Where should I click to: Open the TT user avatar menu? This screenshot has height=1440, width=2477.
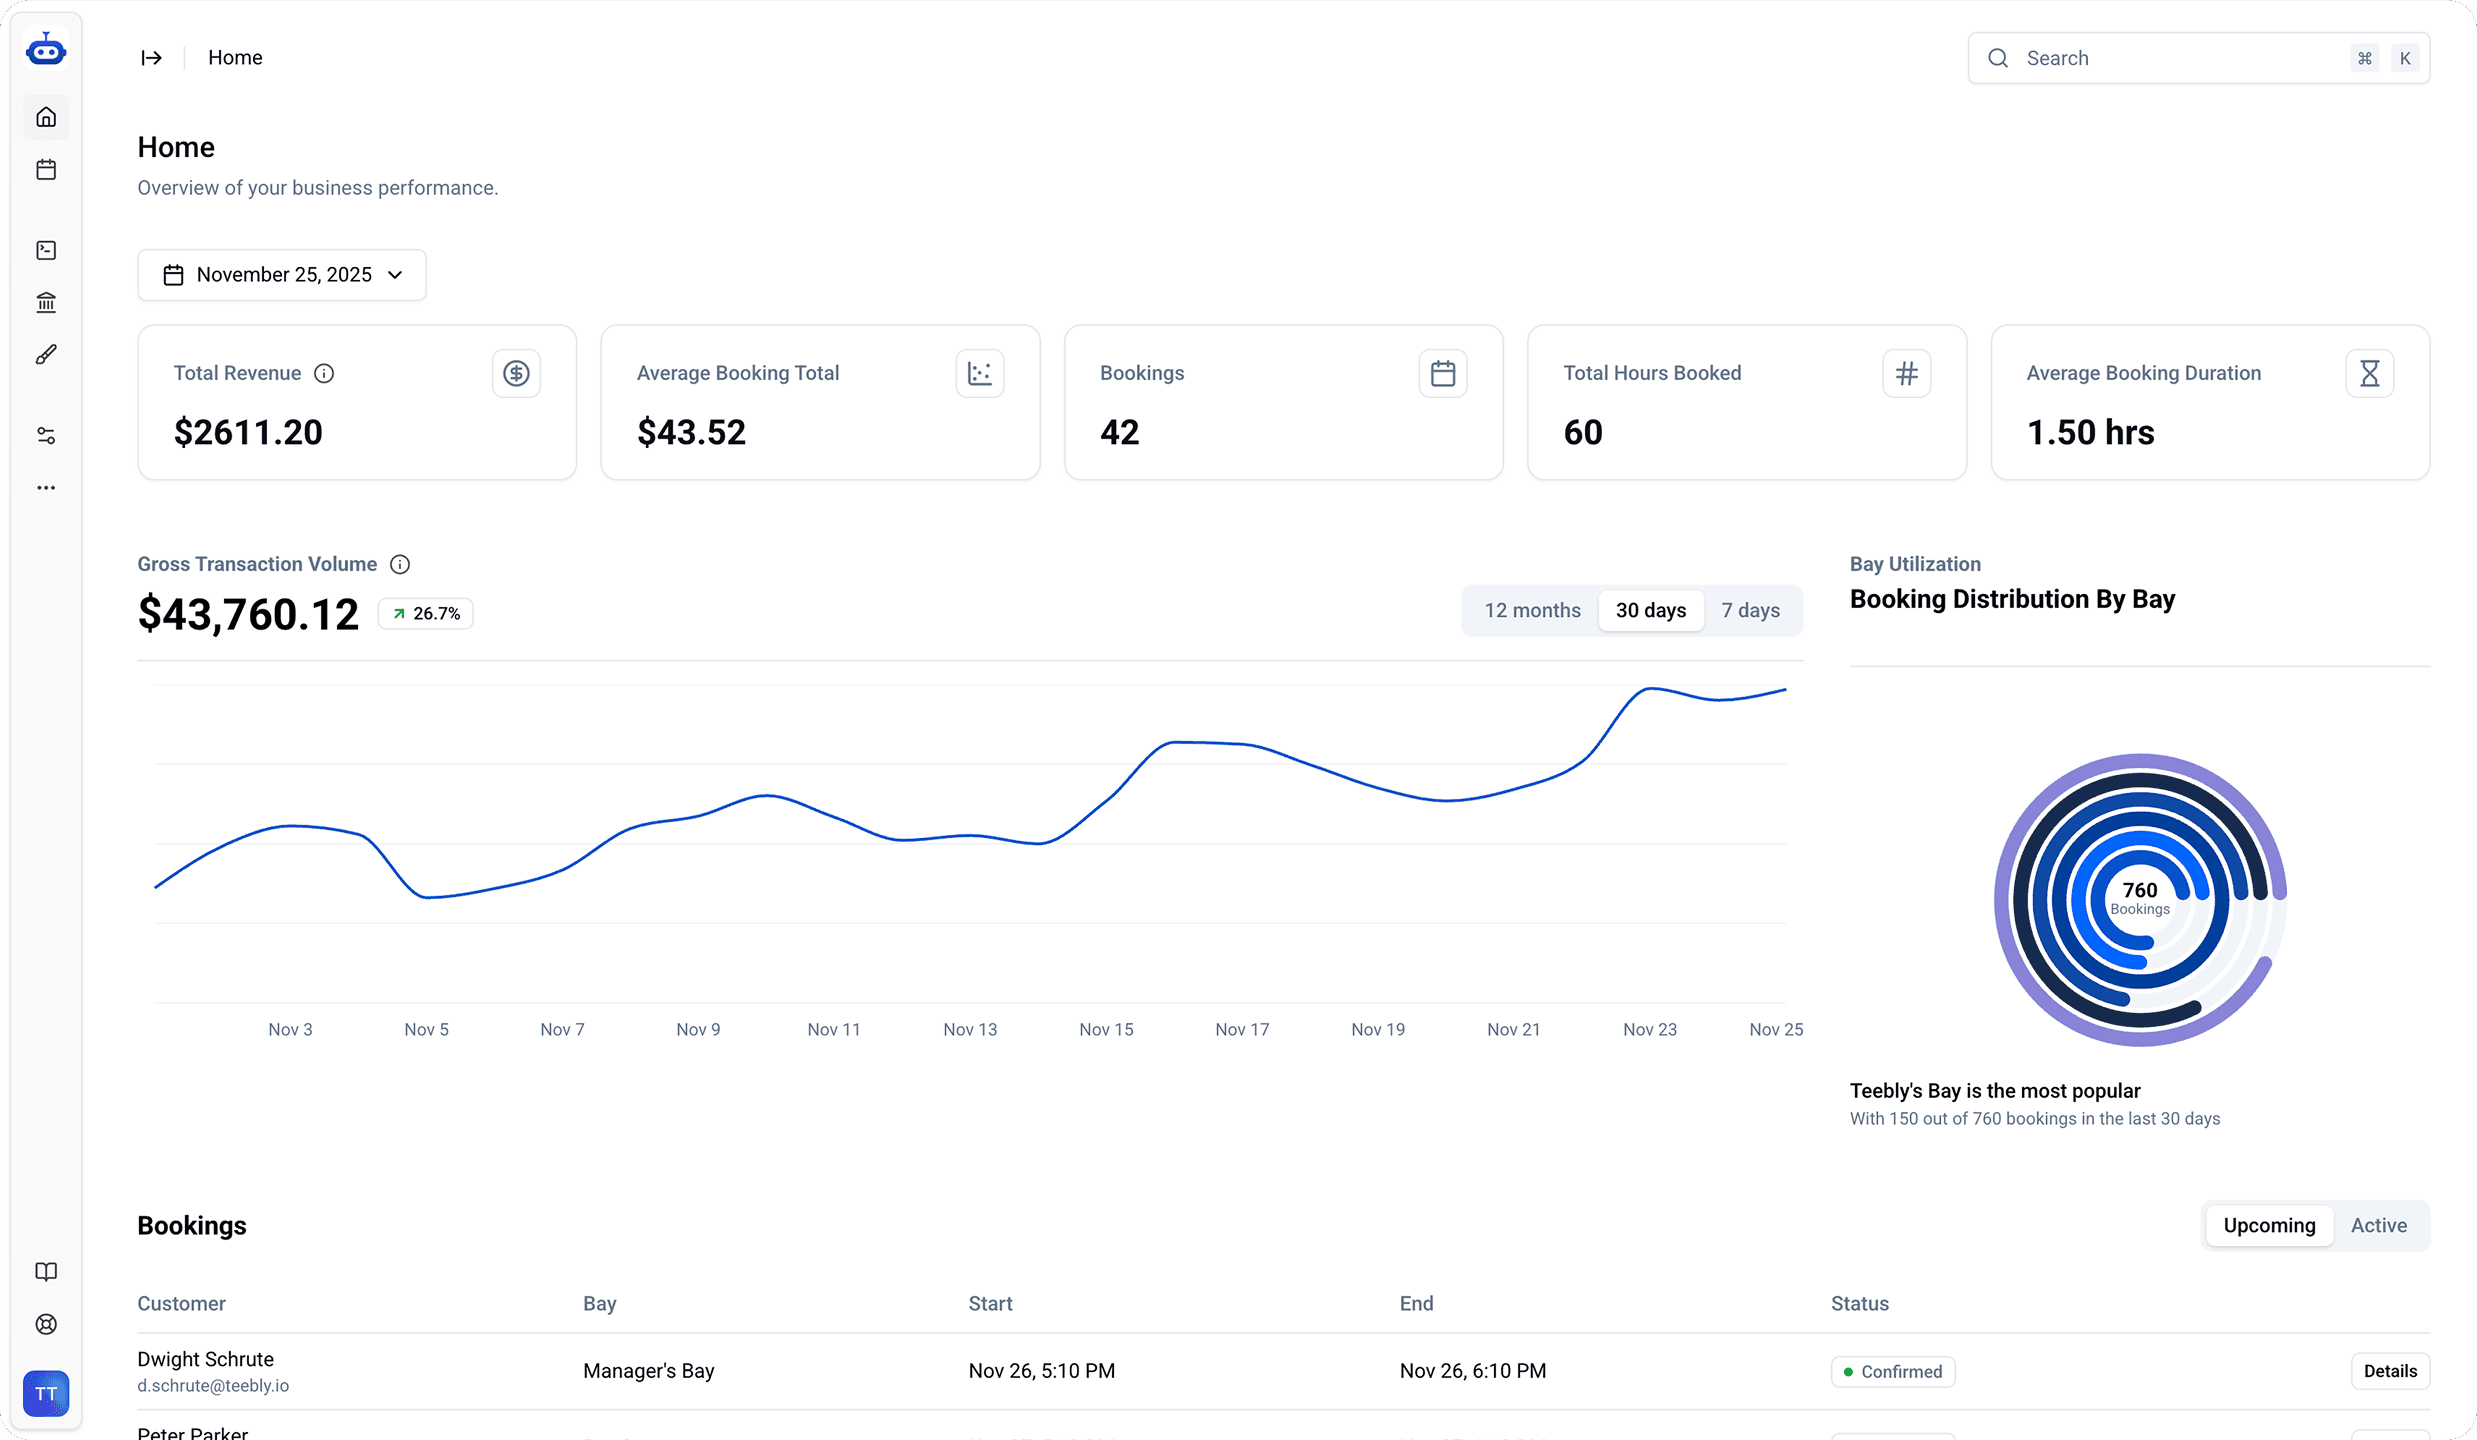[46, 1393]
